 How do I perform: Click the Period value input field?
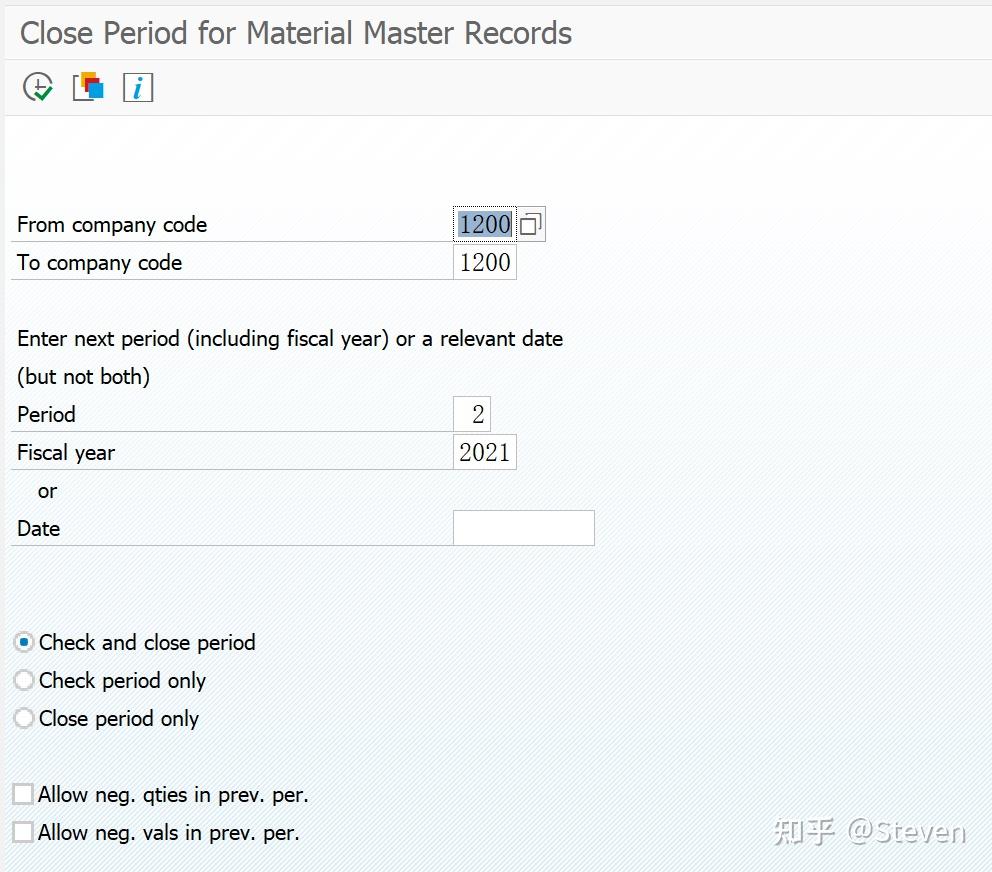472,414
